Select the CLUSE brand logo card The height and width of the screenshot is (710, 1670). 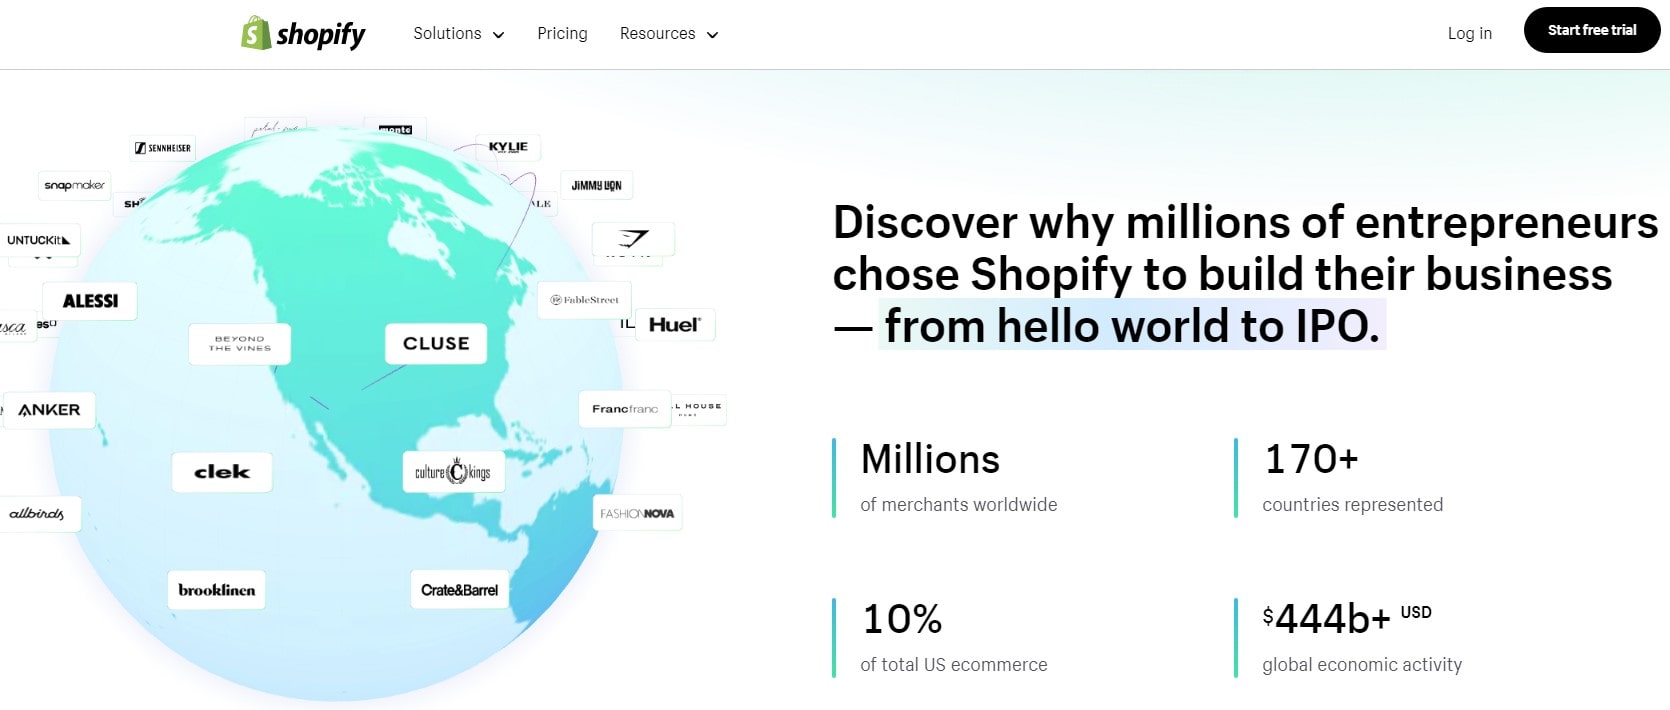[x=436, y=343]
